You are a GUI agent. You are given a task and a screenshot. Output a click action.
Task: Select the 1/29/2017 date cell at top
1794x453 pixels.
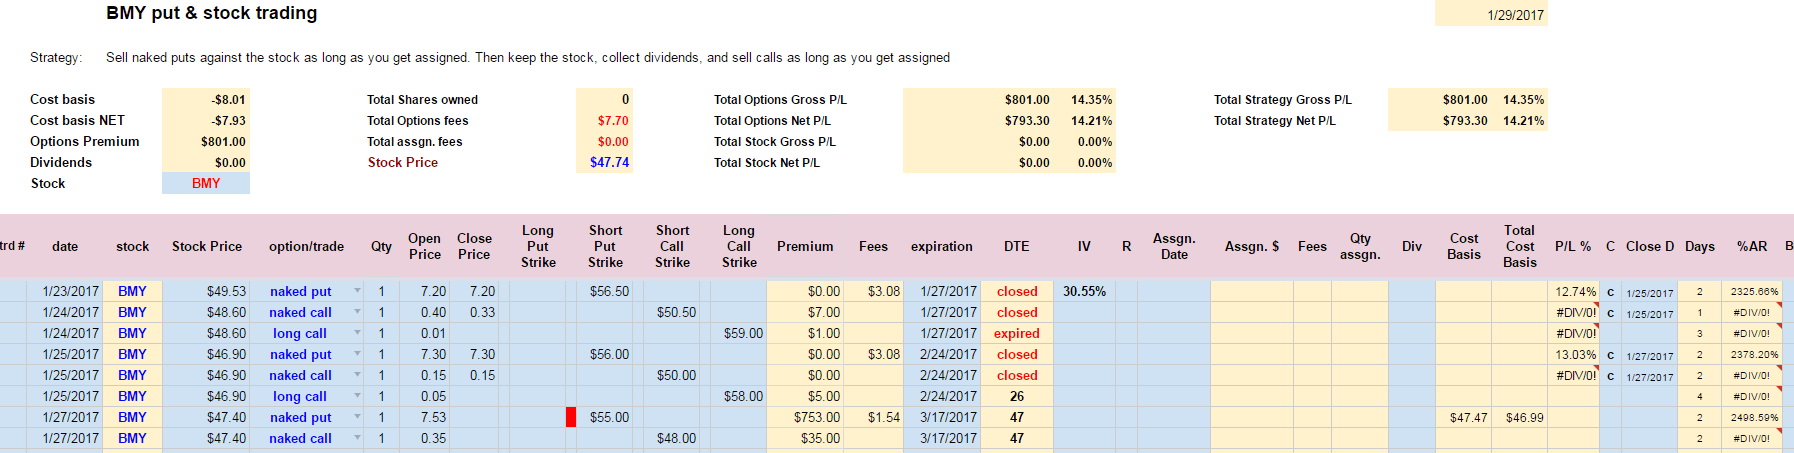click(1491, 15)
